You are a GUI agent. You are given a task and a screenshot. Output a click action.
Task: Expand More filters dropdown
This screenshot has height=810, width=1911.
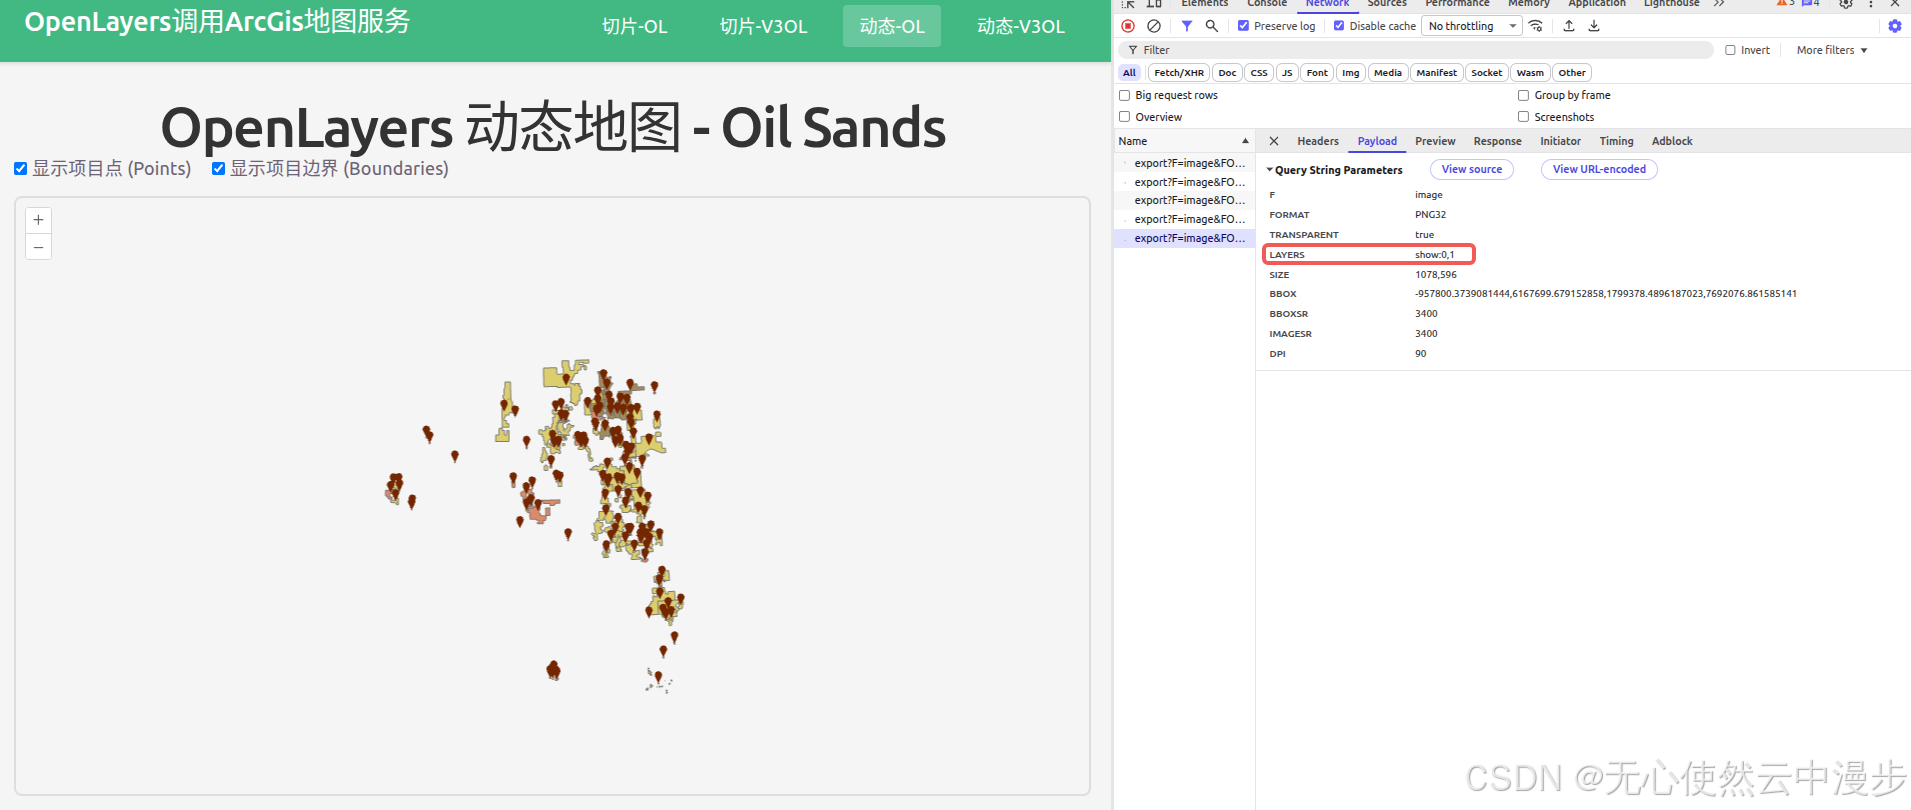[1831, 50]
